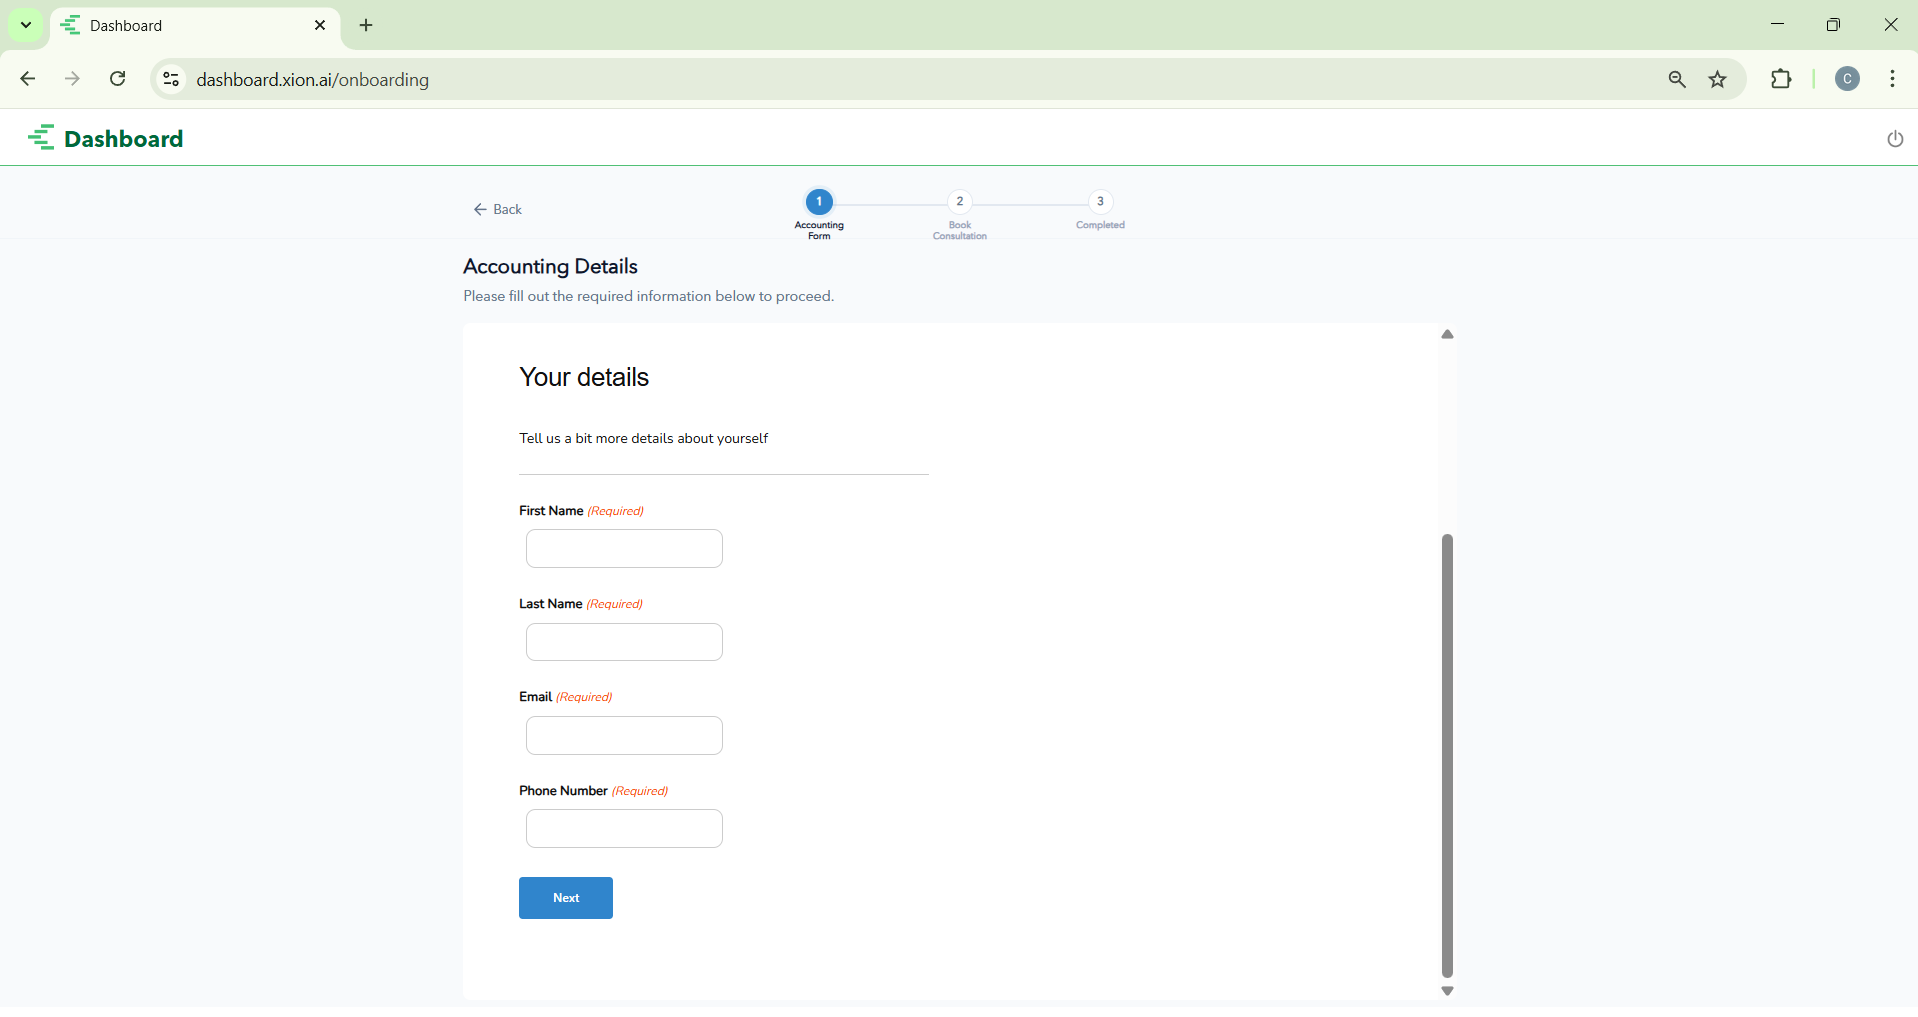Viewport: 1918px width, 1017px height.
Task: Close the Dashboard tab
Action: tap(320, 26)
